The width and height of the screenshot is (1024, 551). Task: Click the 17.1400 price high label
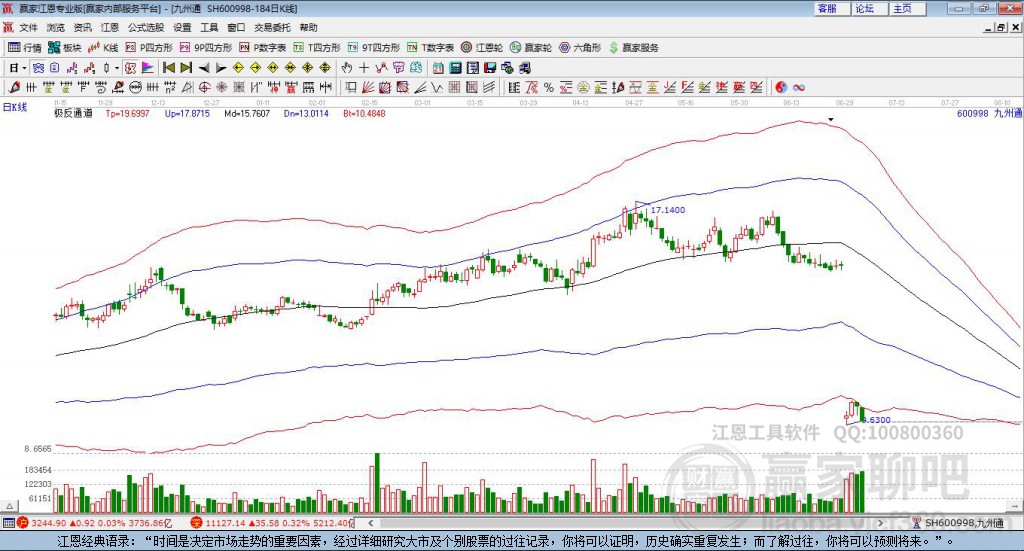pyautogui.click(x=668, y=210)
